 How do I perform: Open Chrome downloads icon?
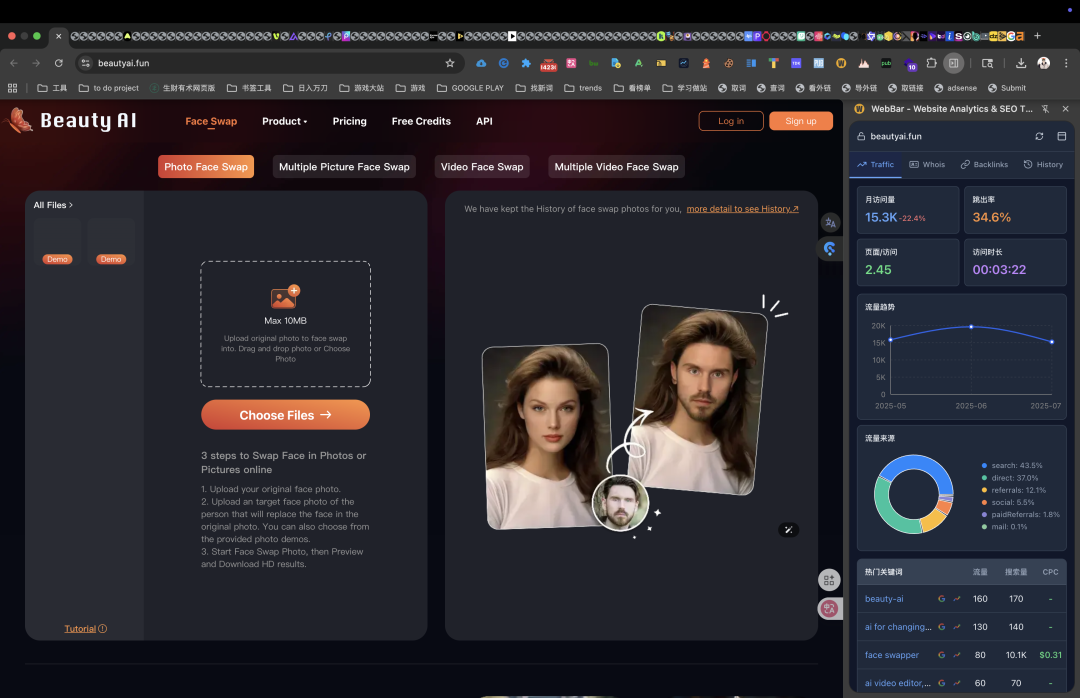(1021, 63)
